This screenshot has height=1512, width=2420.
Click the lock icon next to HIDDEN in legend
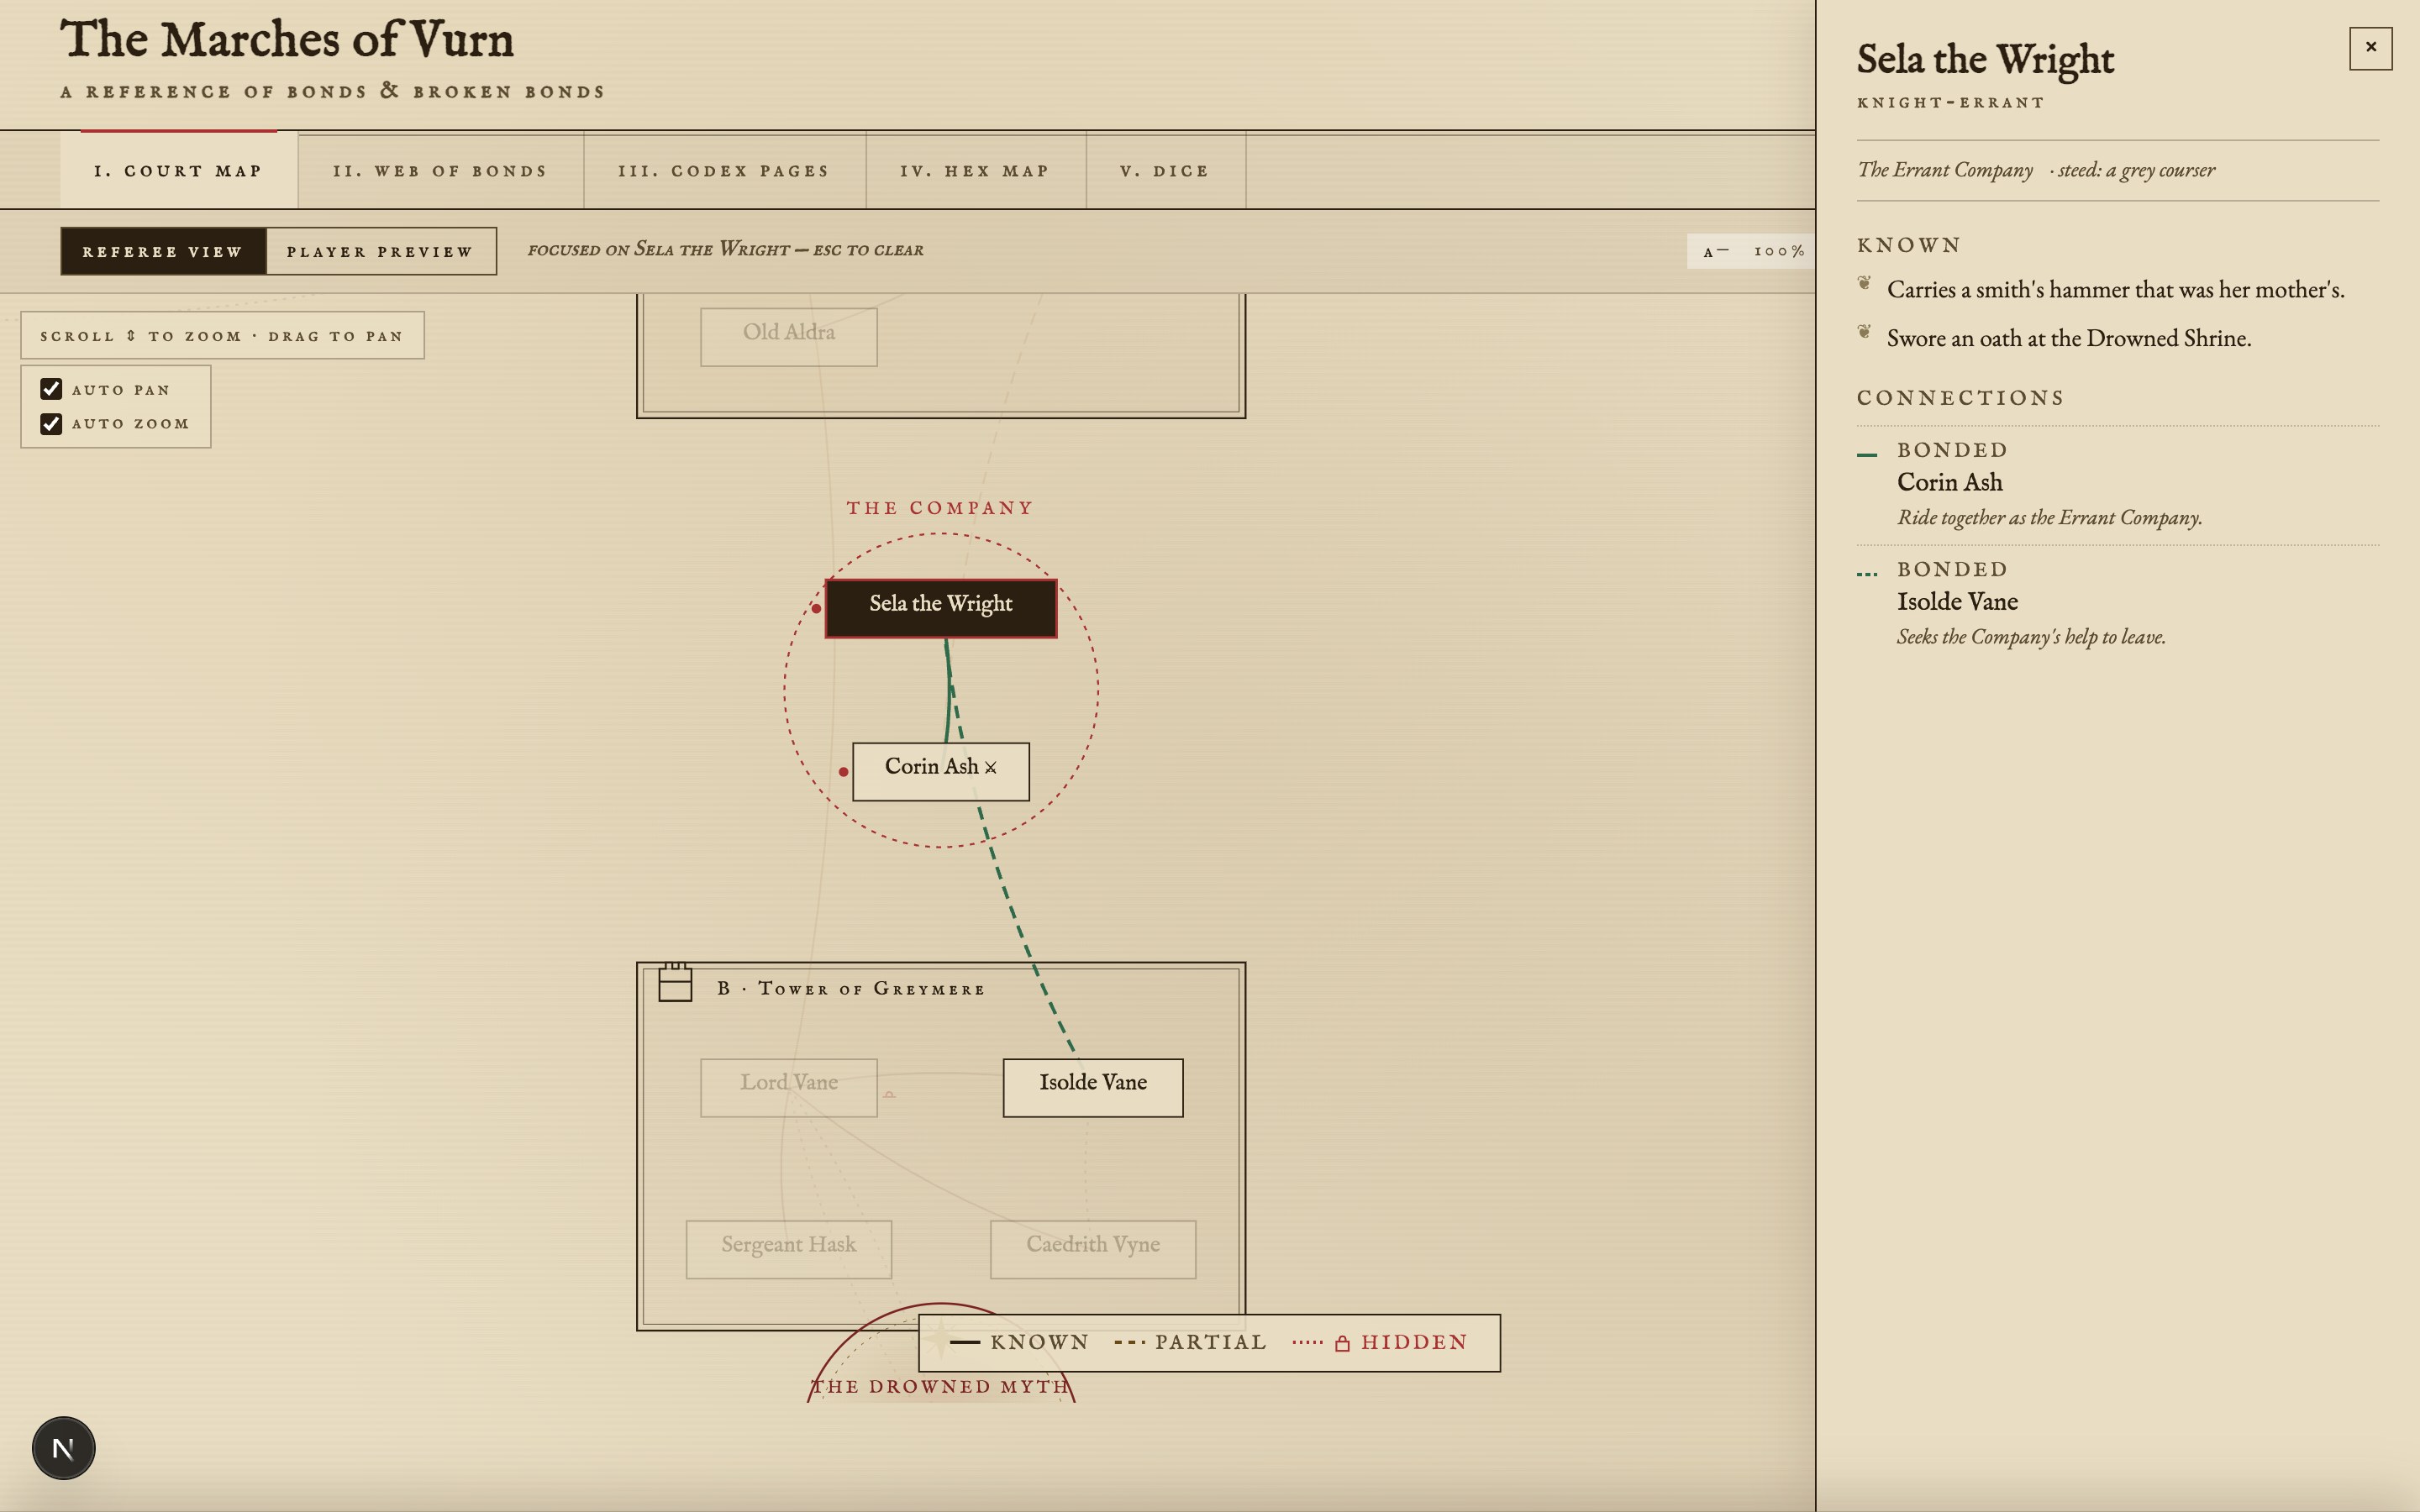pos(1342,1343)
